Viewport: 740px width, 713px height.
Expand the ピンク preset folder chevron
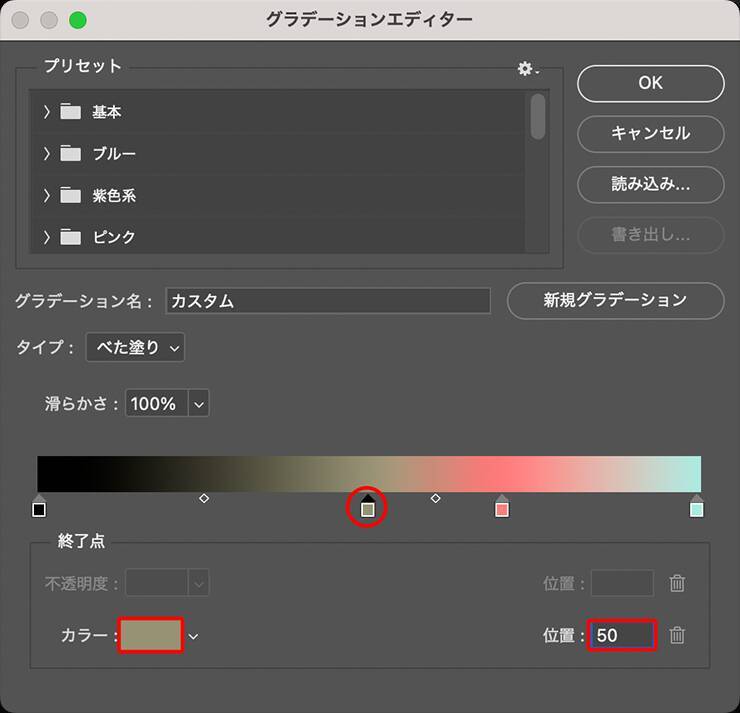tap(46, 236)
